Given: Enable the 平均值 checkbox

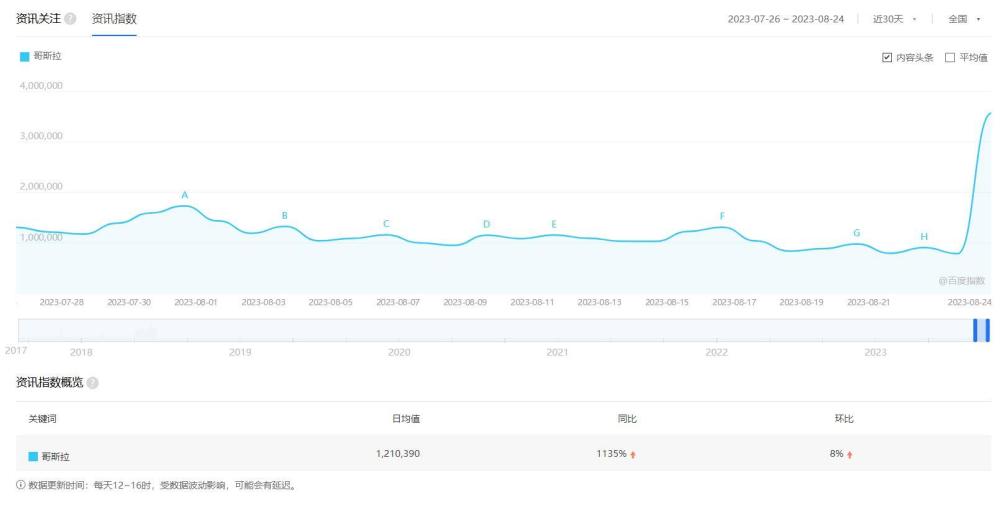Looking at the screenshot, I should point(950,57).
